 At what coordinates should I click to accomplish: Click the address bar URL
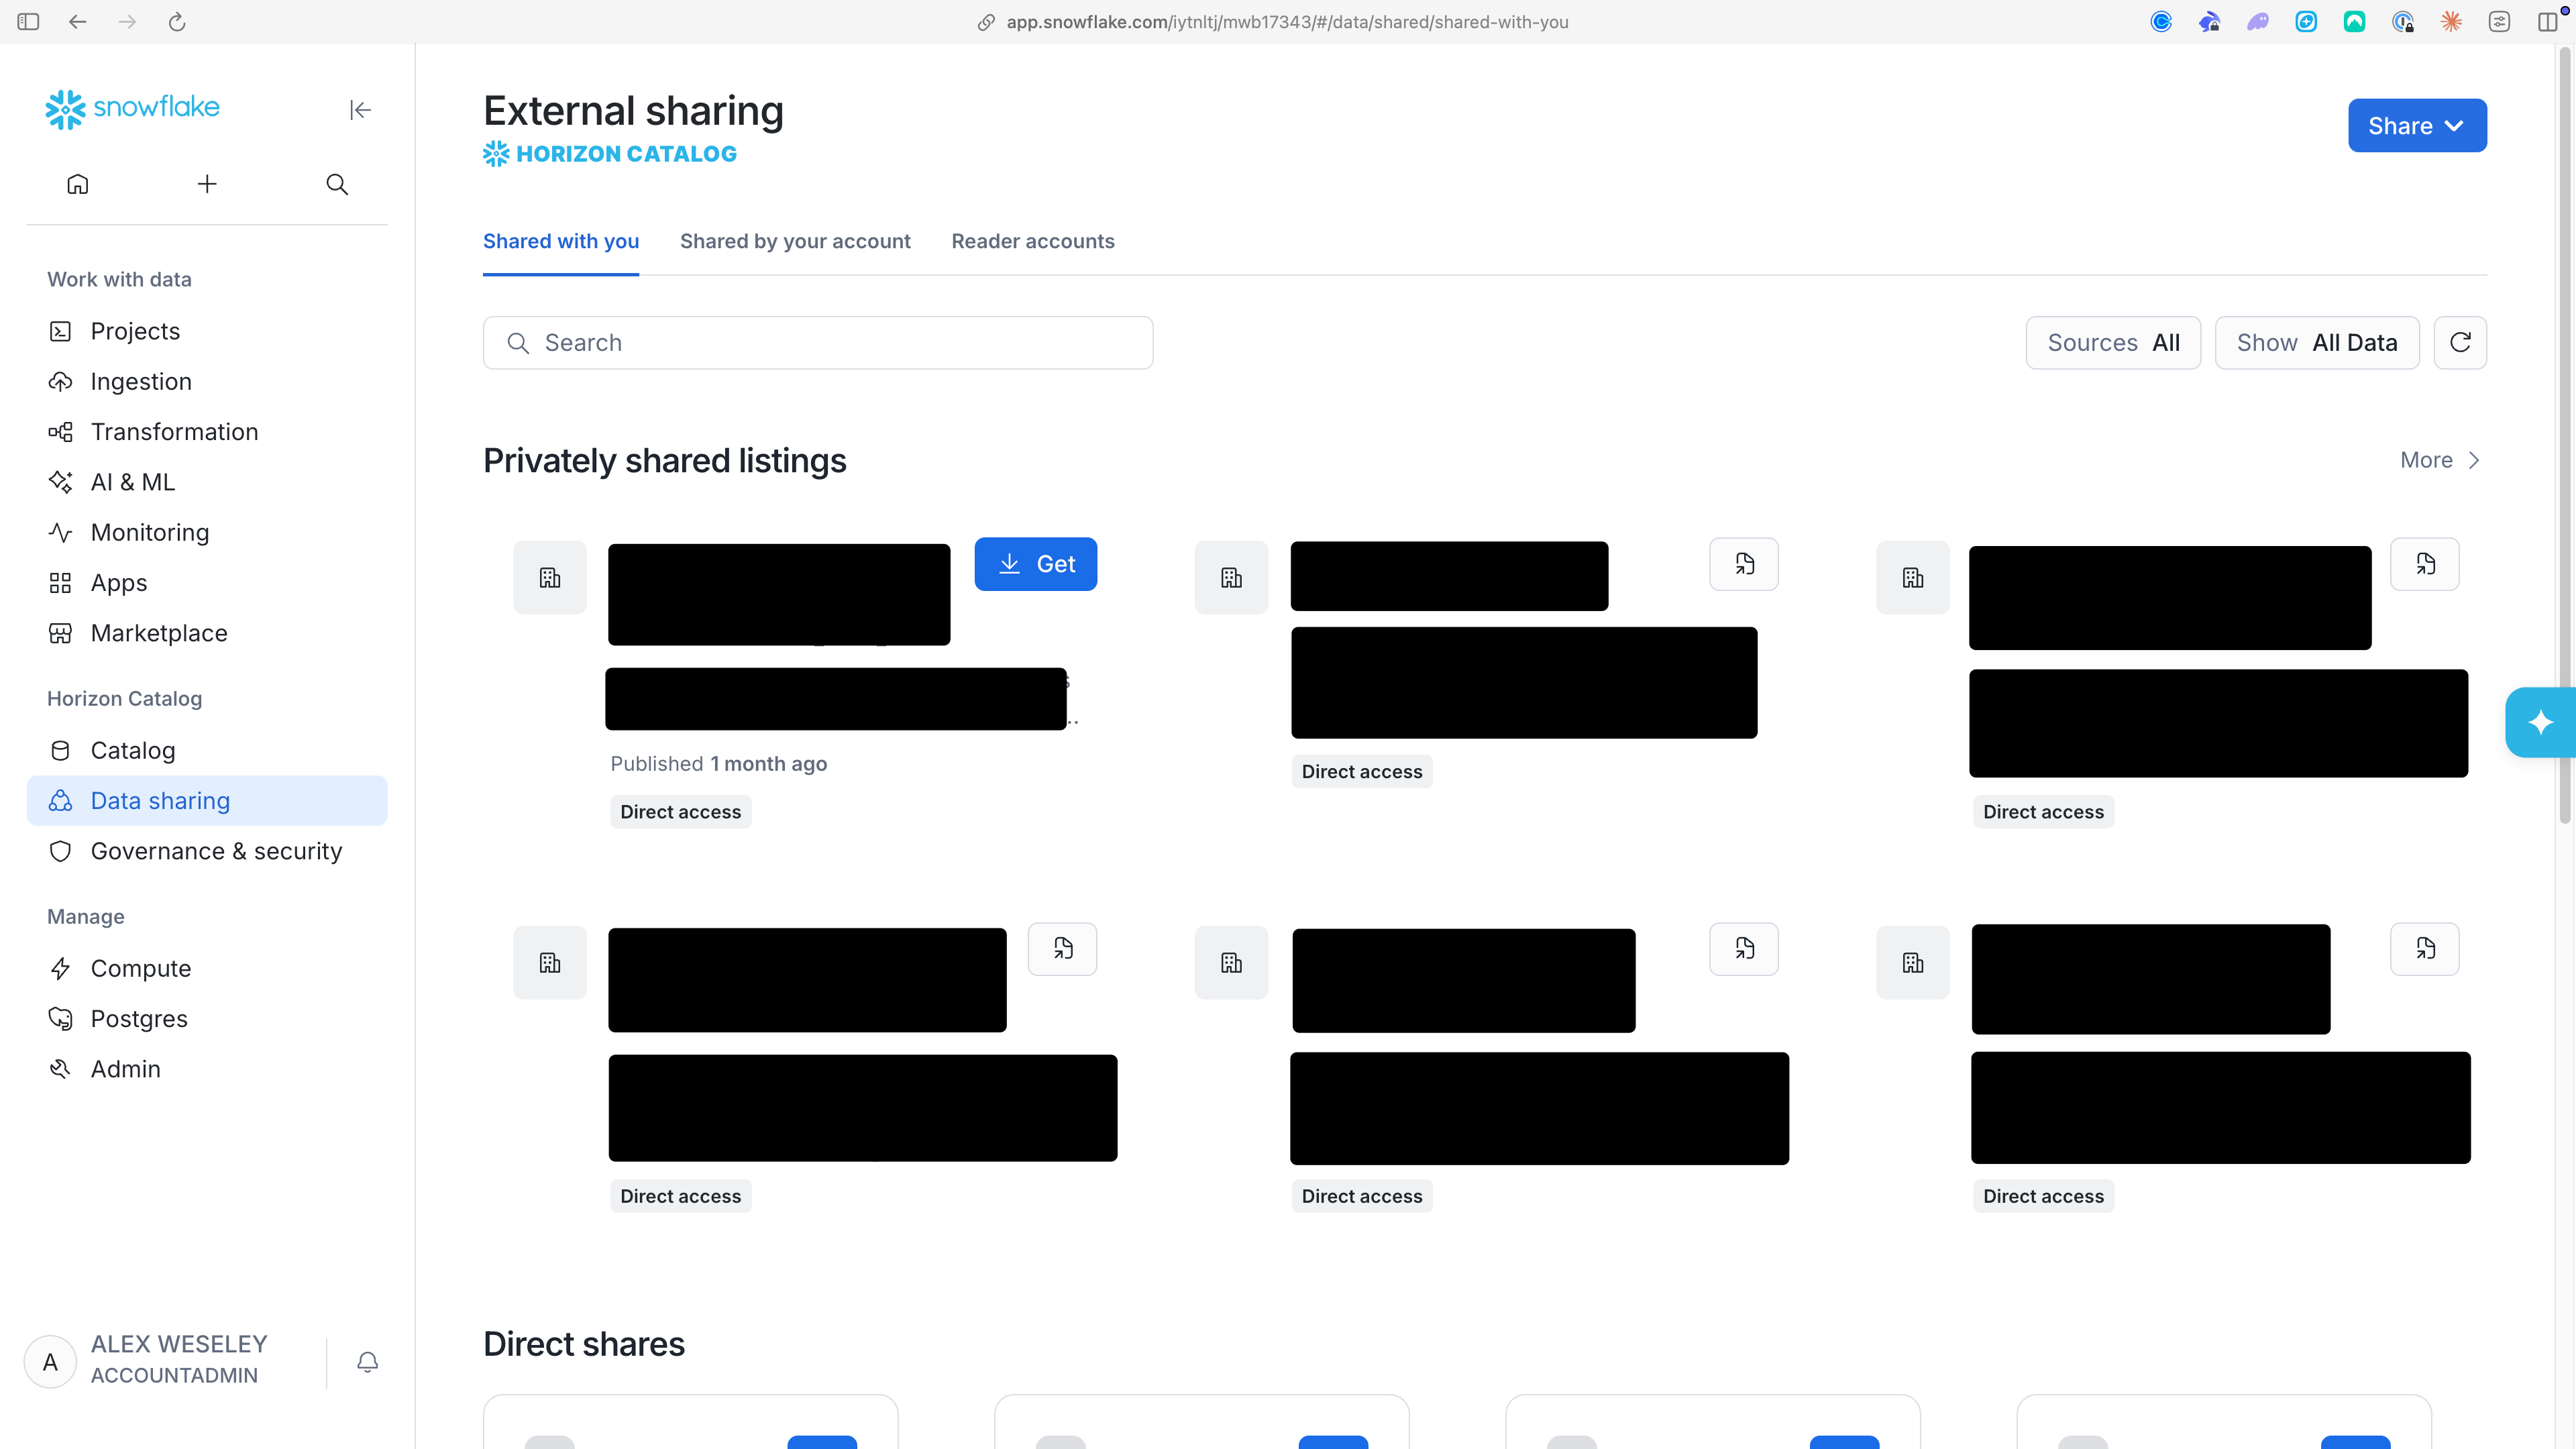point(1287,22)
